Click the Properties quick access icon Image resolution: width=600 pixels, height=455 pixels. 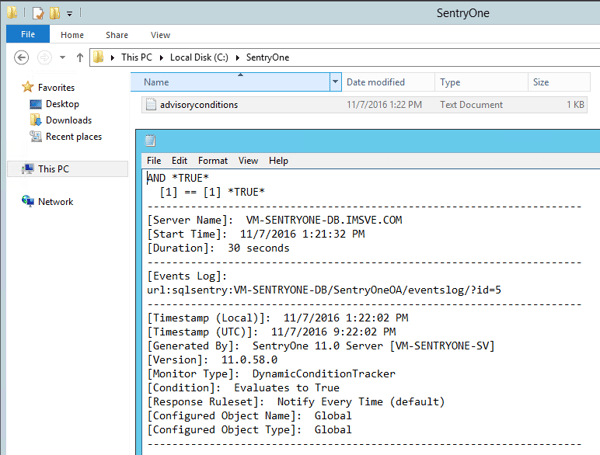pos(38,13)
